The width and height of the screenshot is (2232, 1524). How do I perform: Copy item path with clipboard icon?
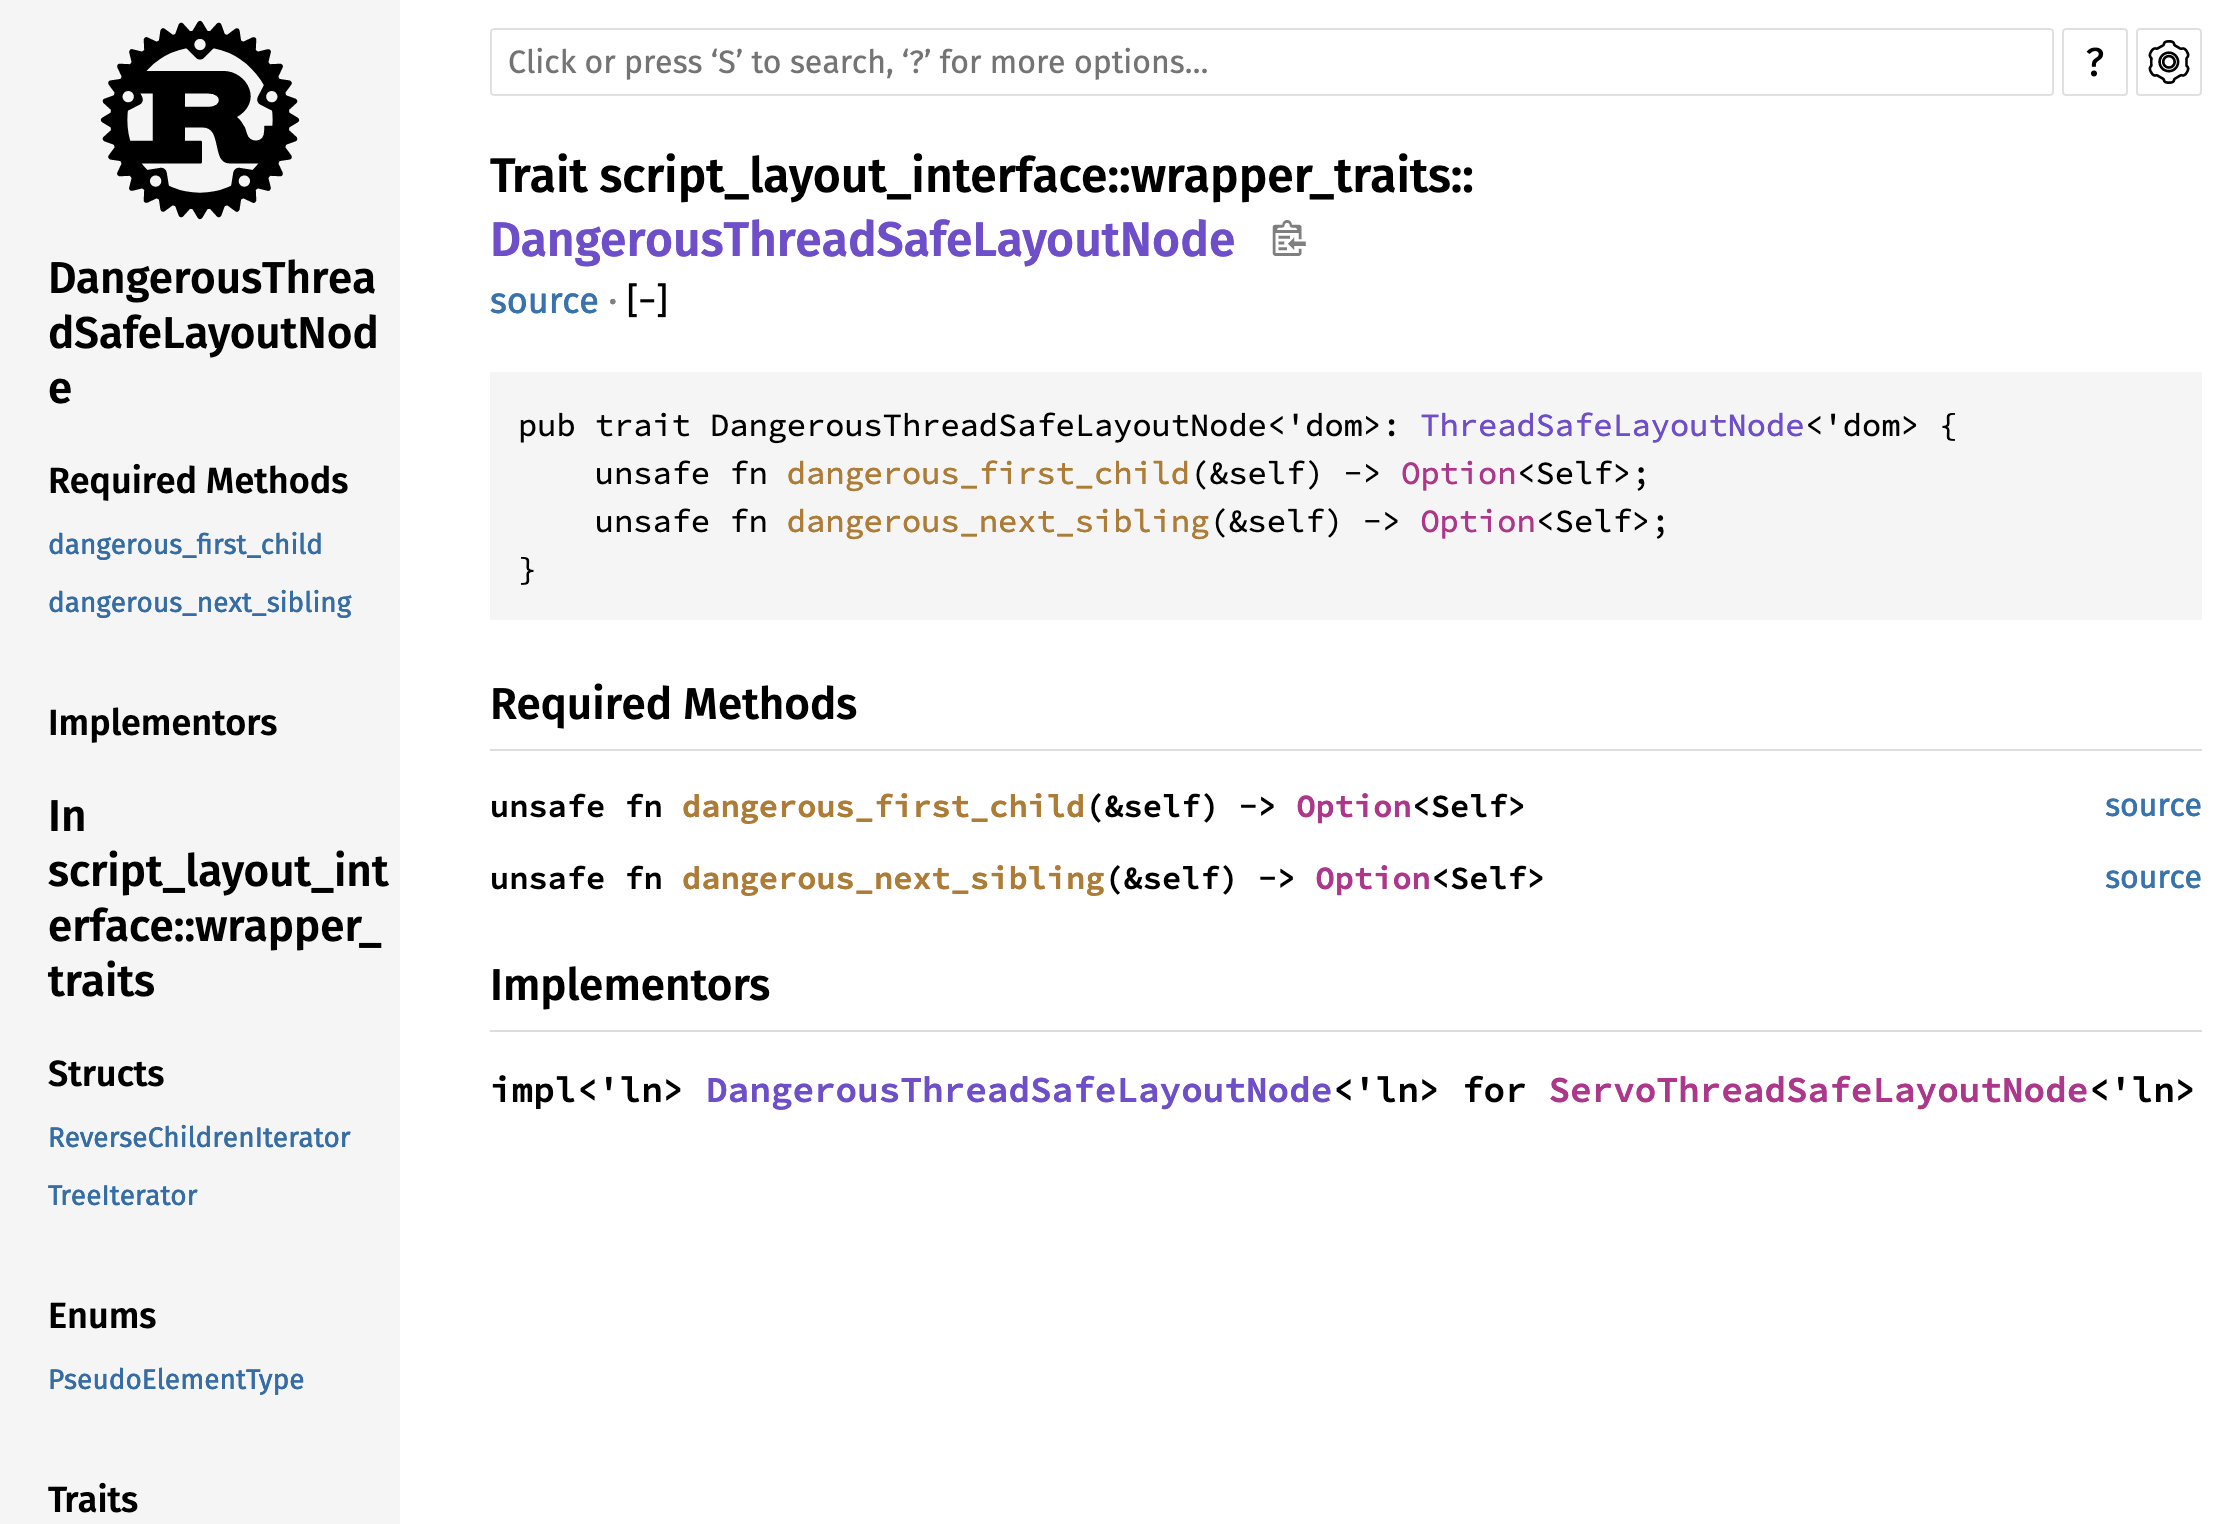click(x=1287, y=240)
